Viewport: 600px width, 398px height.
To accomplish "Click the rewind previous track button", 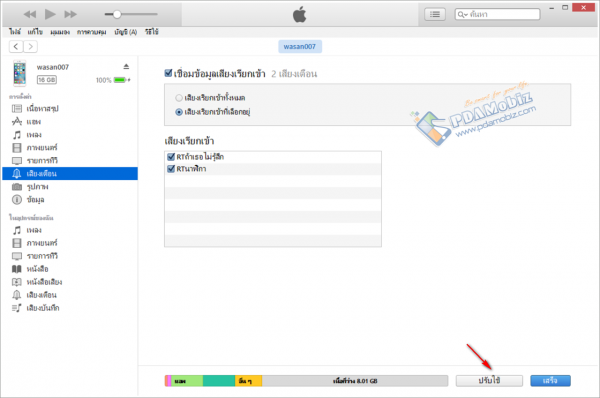I will [29, 15].
